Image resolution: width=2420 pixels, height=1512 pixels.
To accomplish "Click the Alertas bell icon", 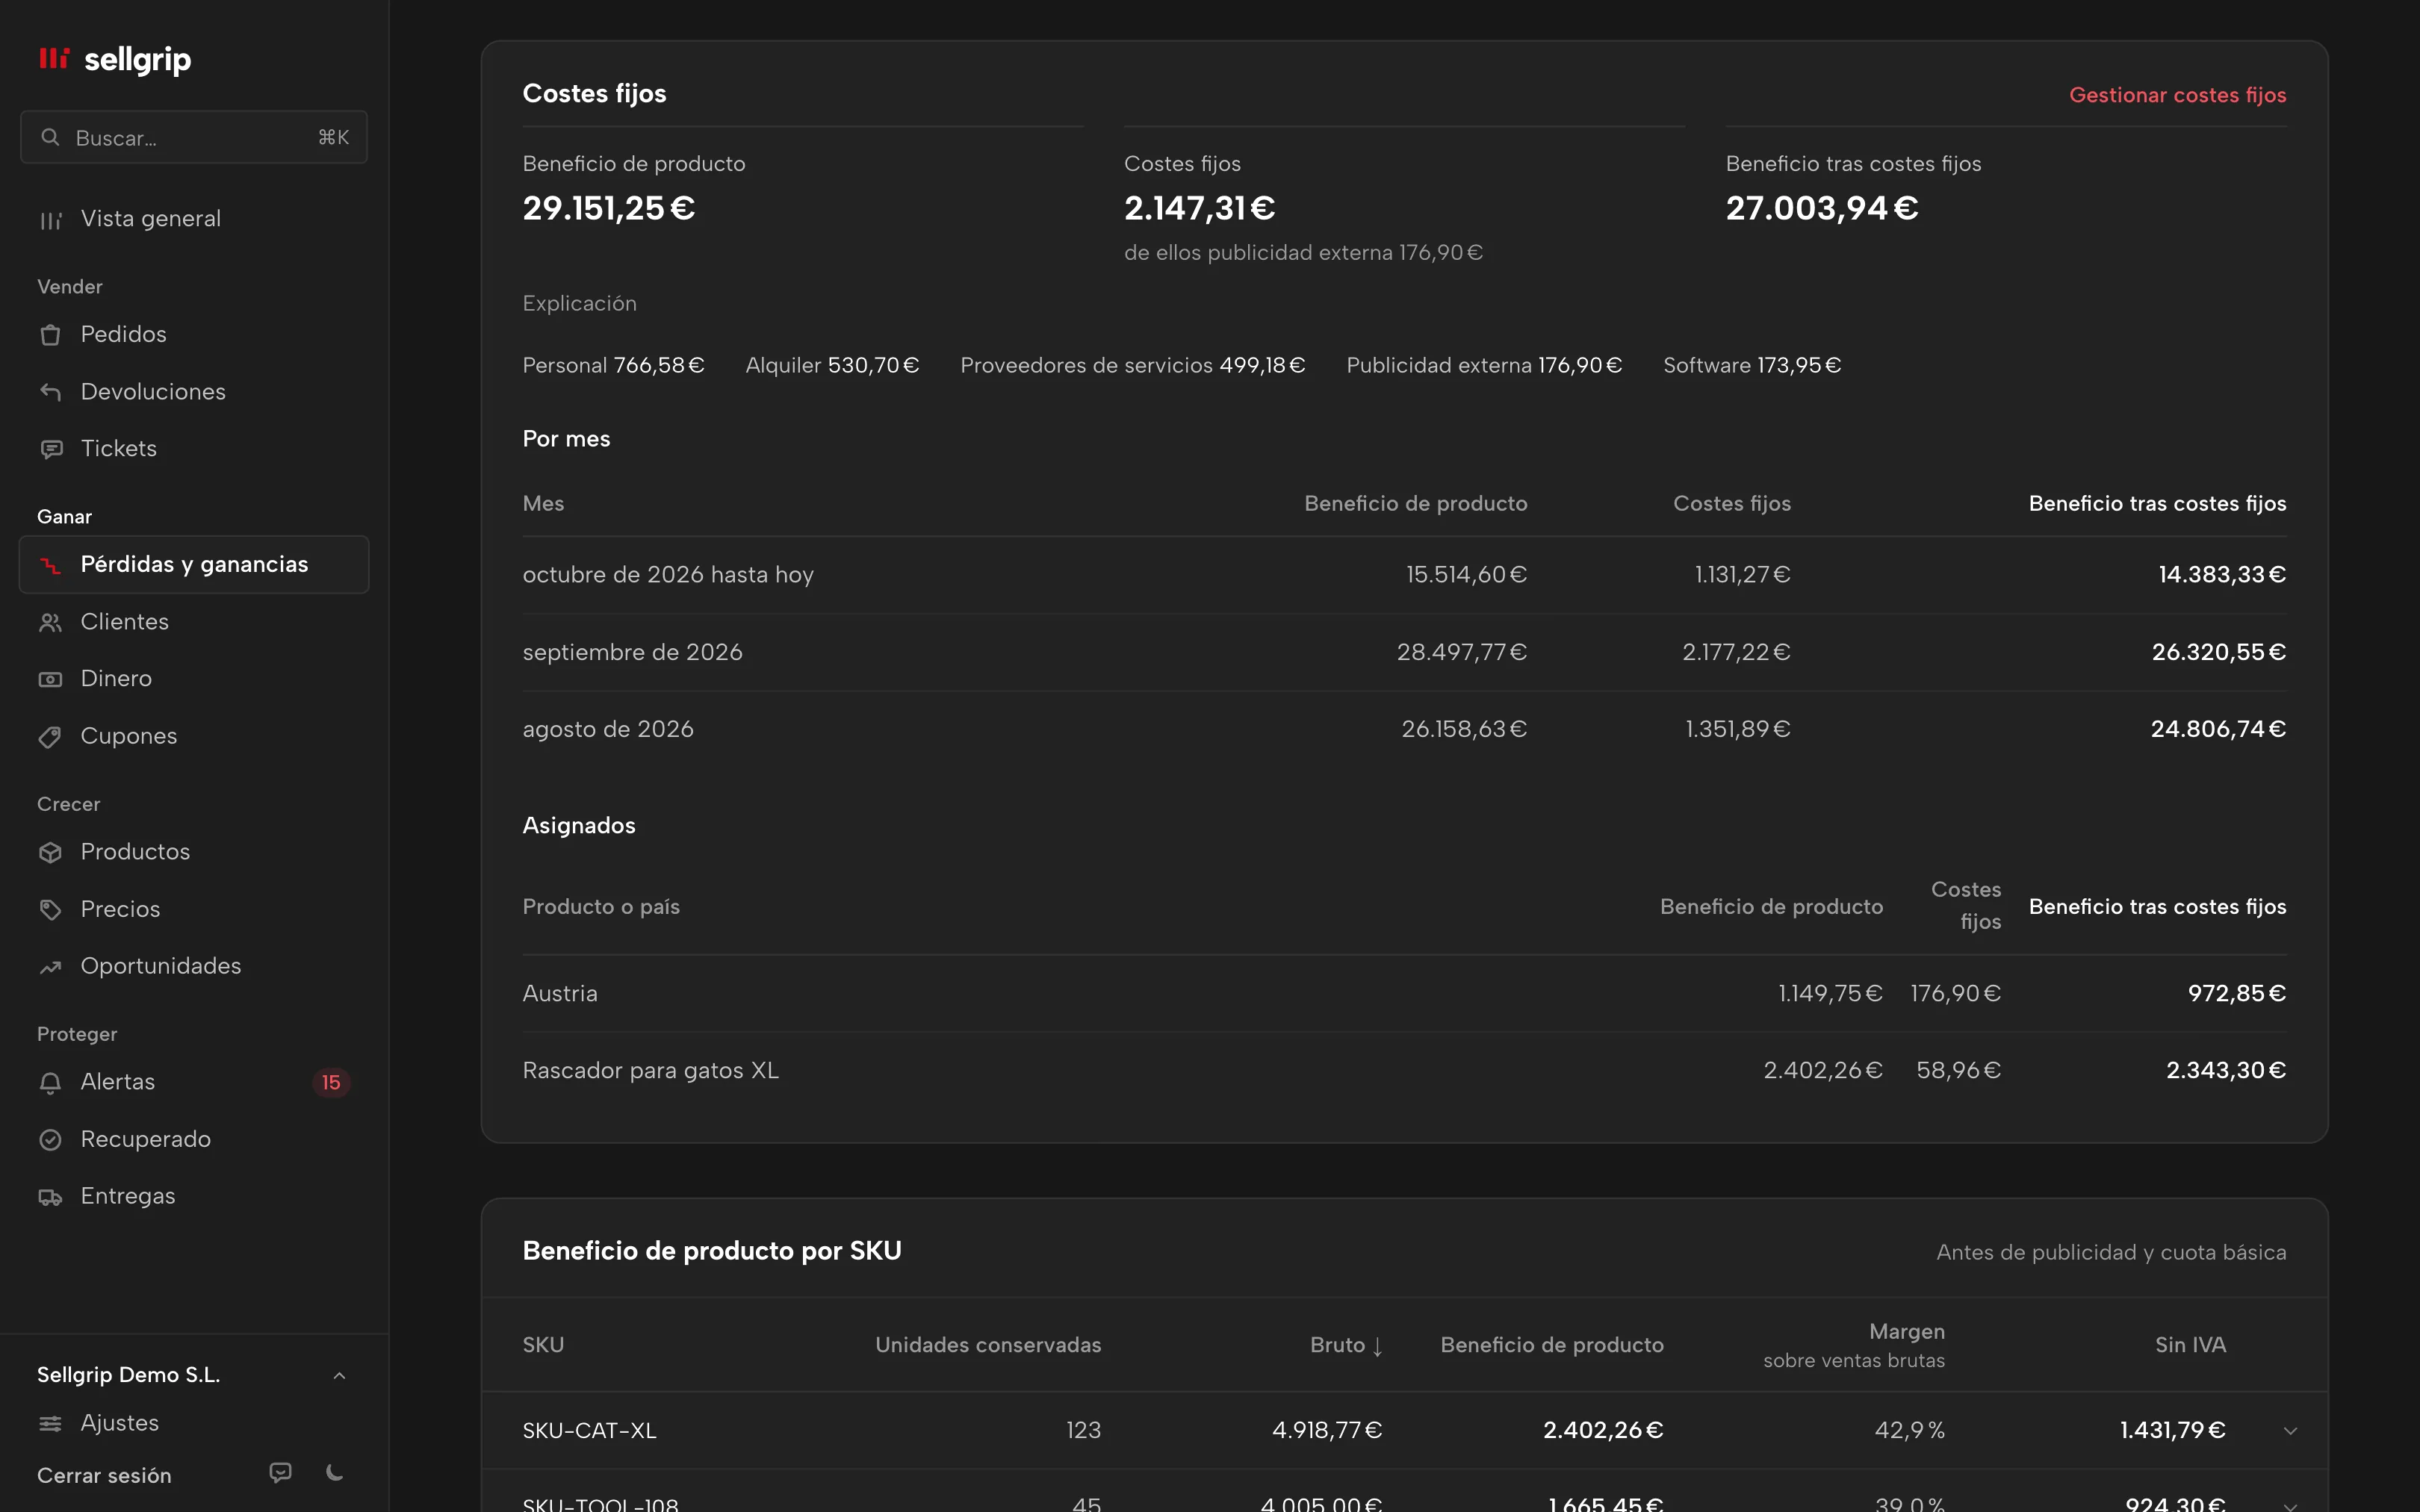I will click(x=50, y=1083).
